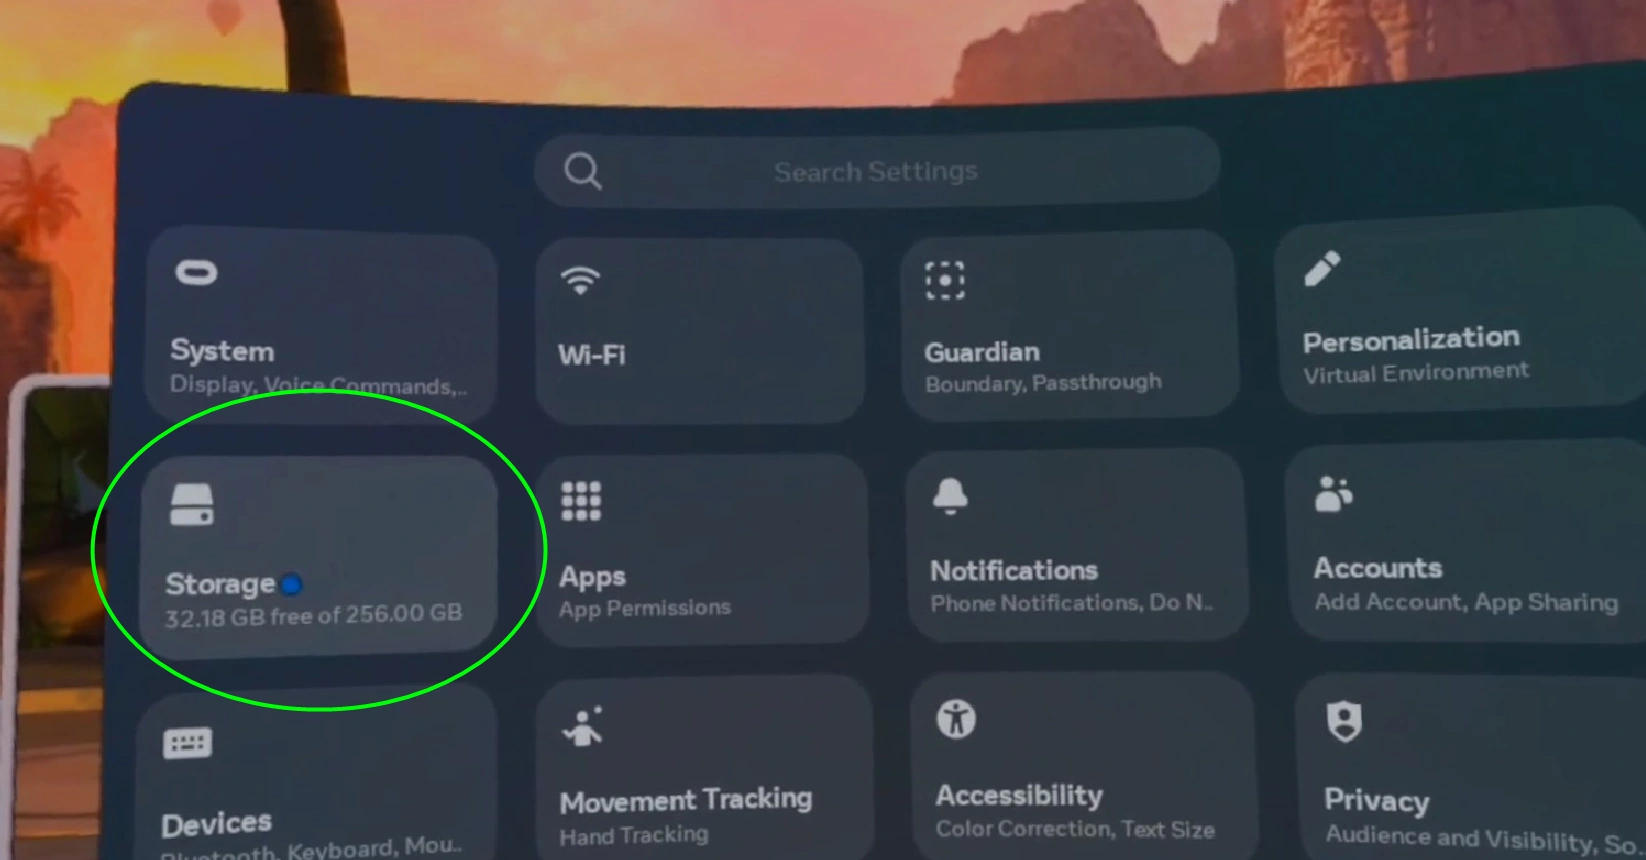Click the Storage drive icon
Viewport: 1646px width, 860px height.
pyautogui.click(x=192, y=505)
